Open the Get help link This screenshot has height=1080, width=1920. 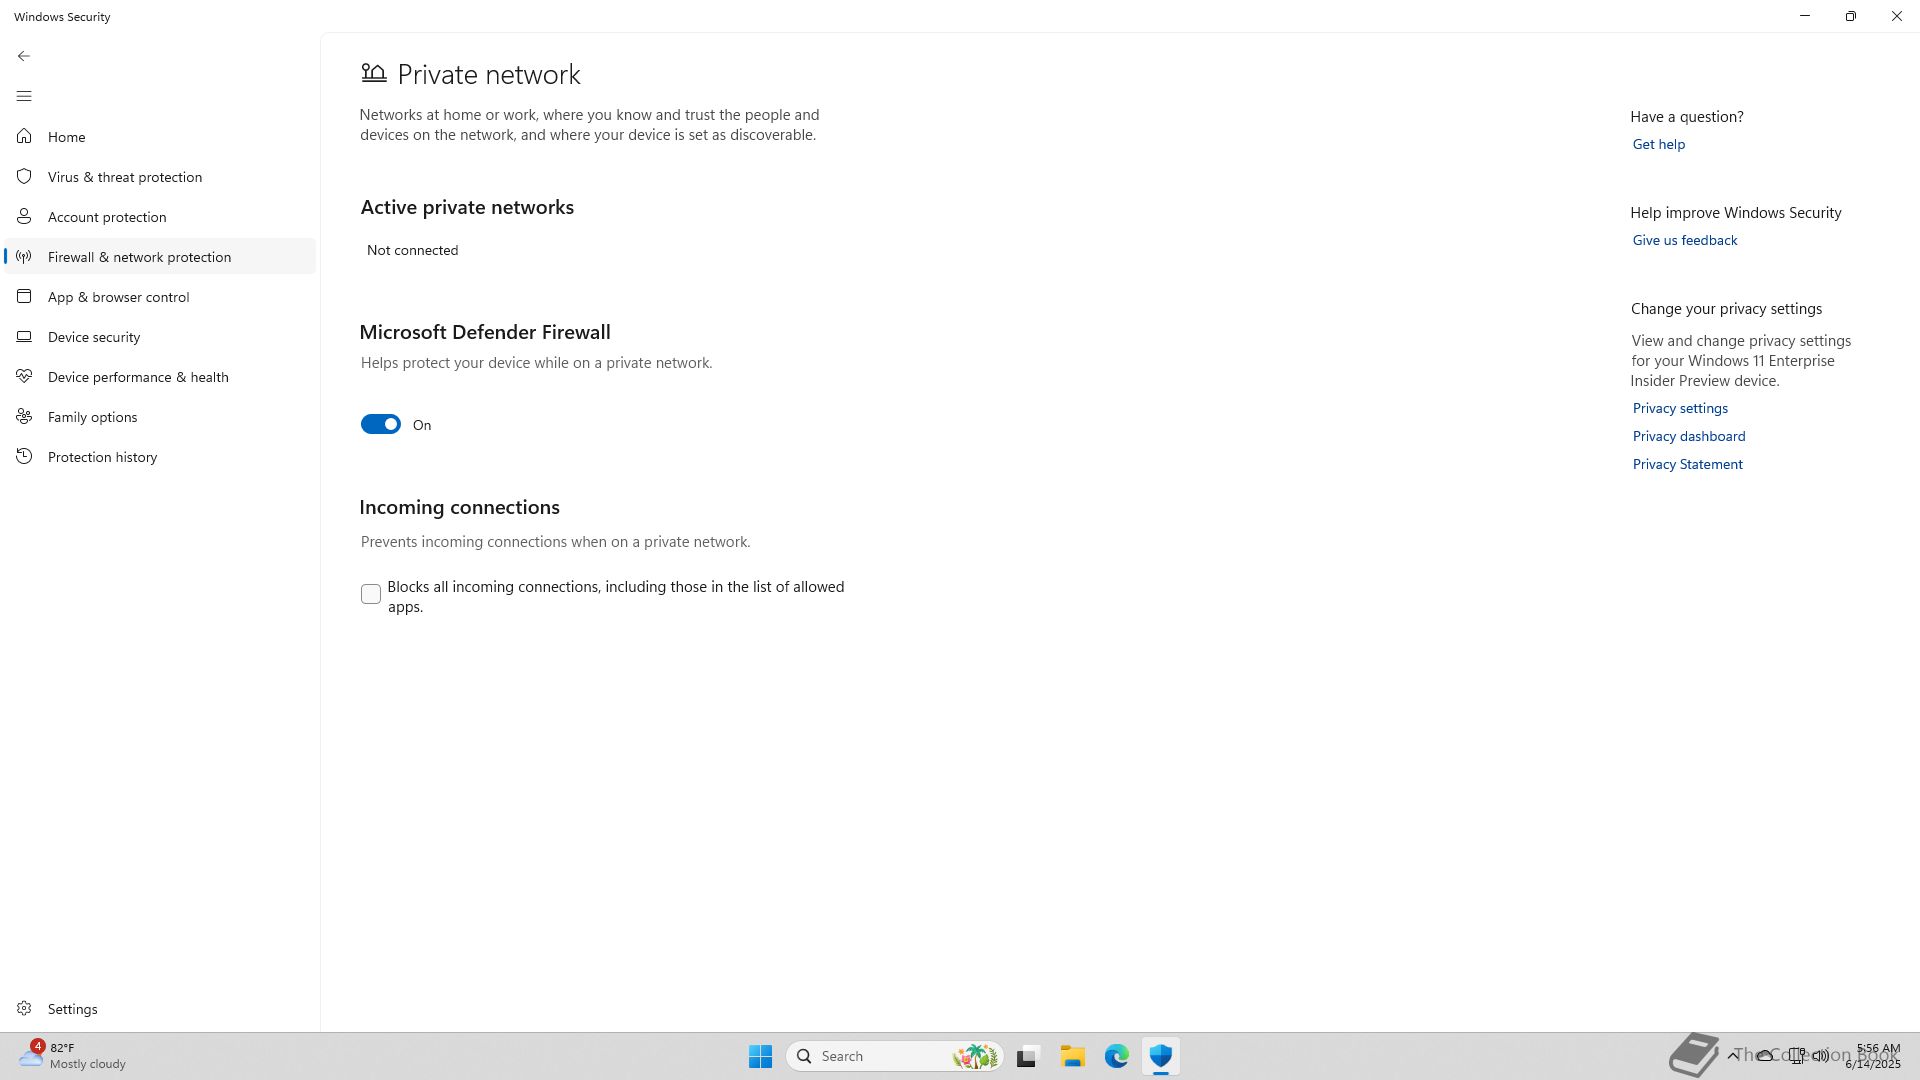pos(1658,144)
